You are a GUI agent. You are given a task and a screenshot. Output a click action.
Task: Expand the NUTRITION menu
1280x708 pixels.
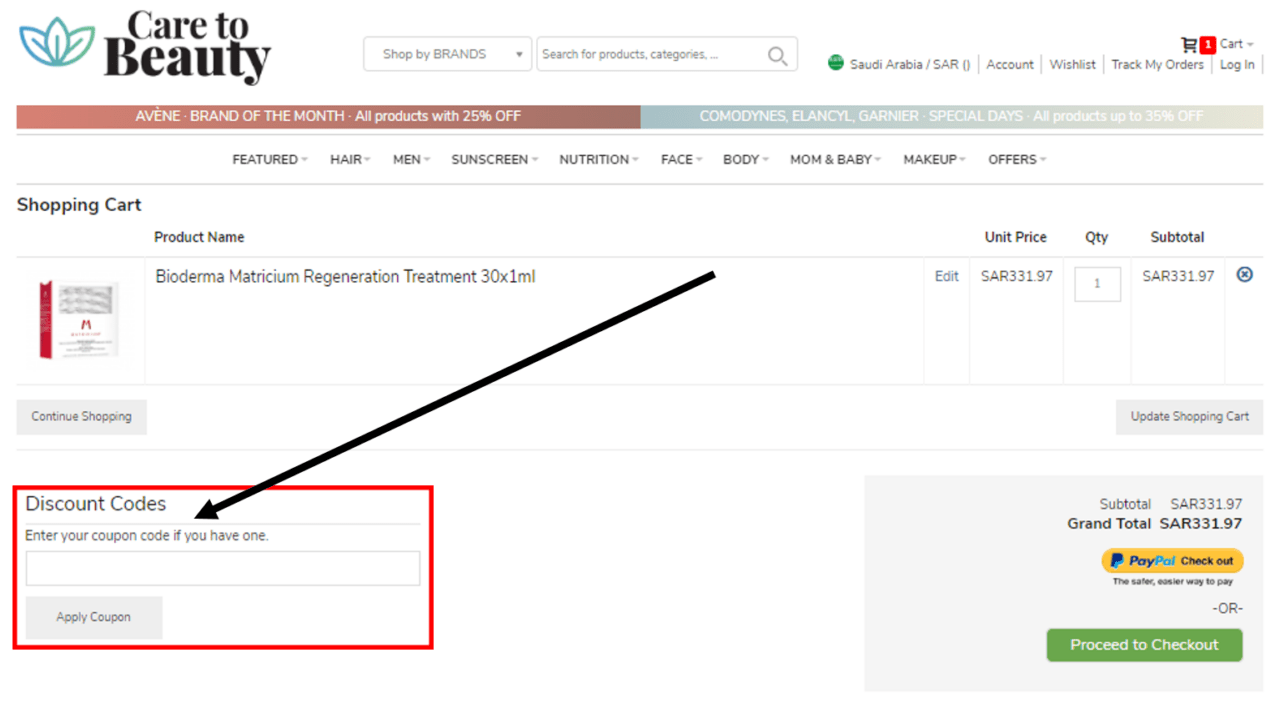(599, 159)
